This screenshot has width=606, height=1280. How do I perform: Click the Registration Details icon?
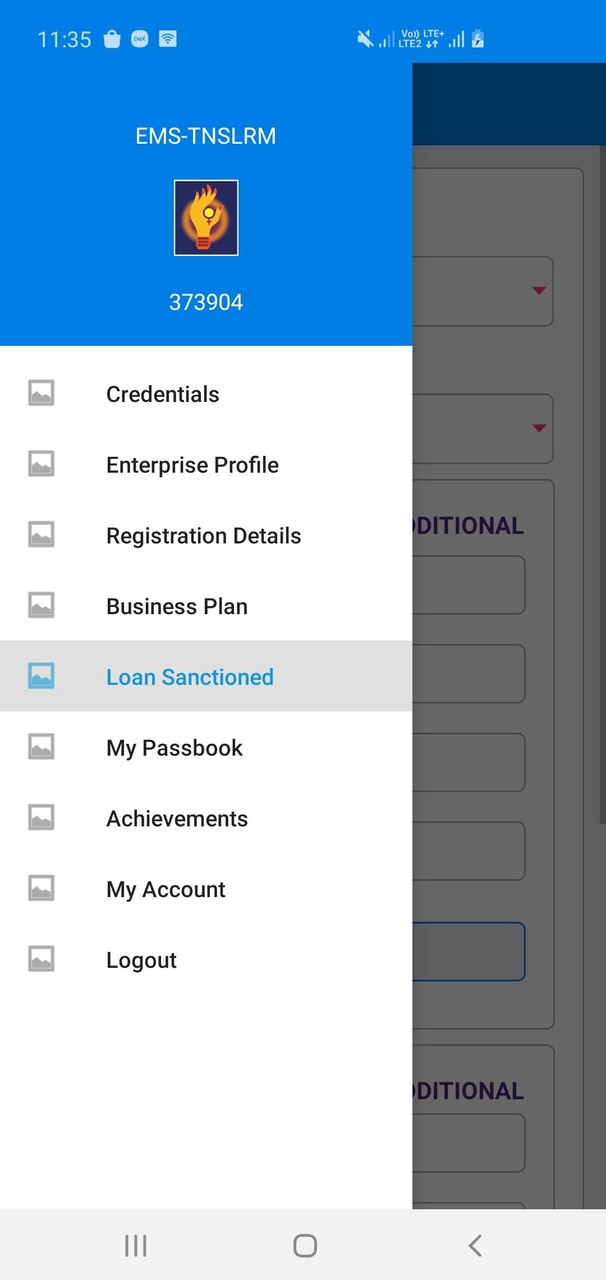(x=41, y=534)
